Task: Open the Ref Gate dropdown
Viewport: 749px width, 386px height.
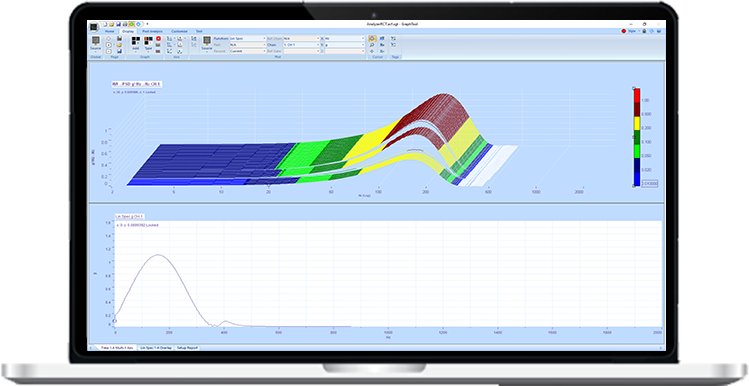Action: (x=301, y=51)
